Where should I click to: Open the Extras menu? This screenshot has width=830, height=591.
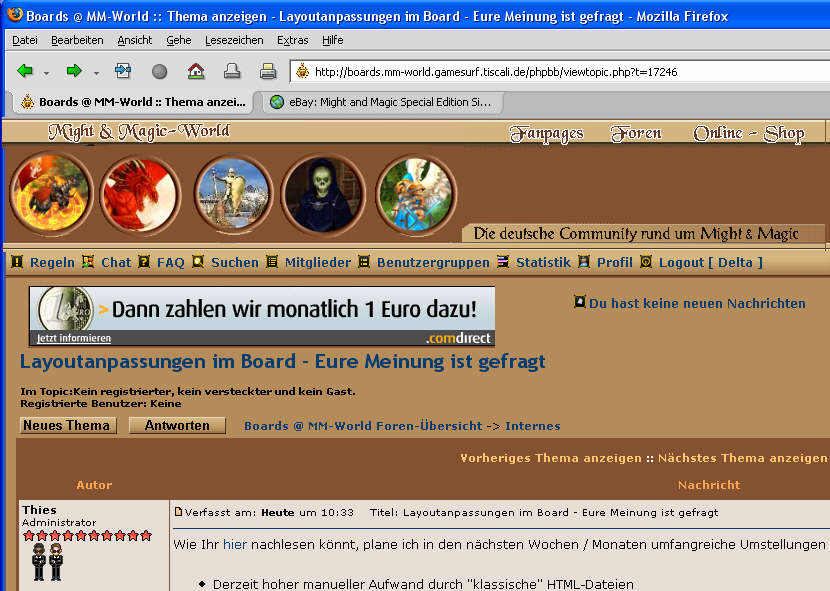tap(293, 40)
